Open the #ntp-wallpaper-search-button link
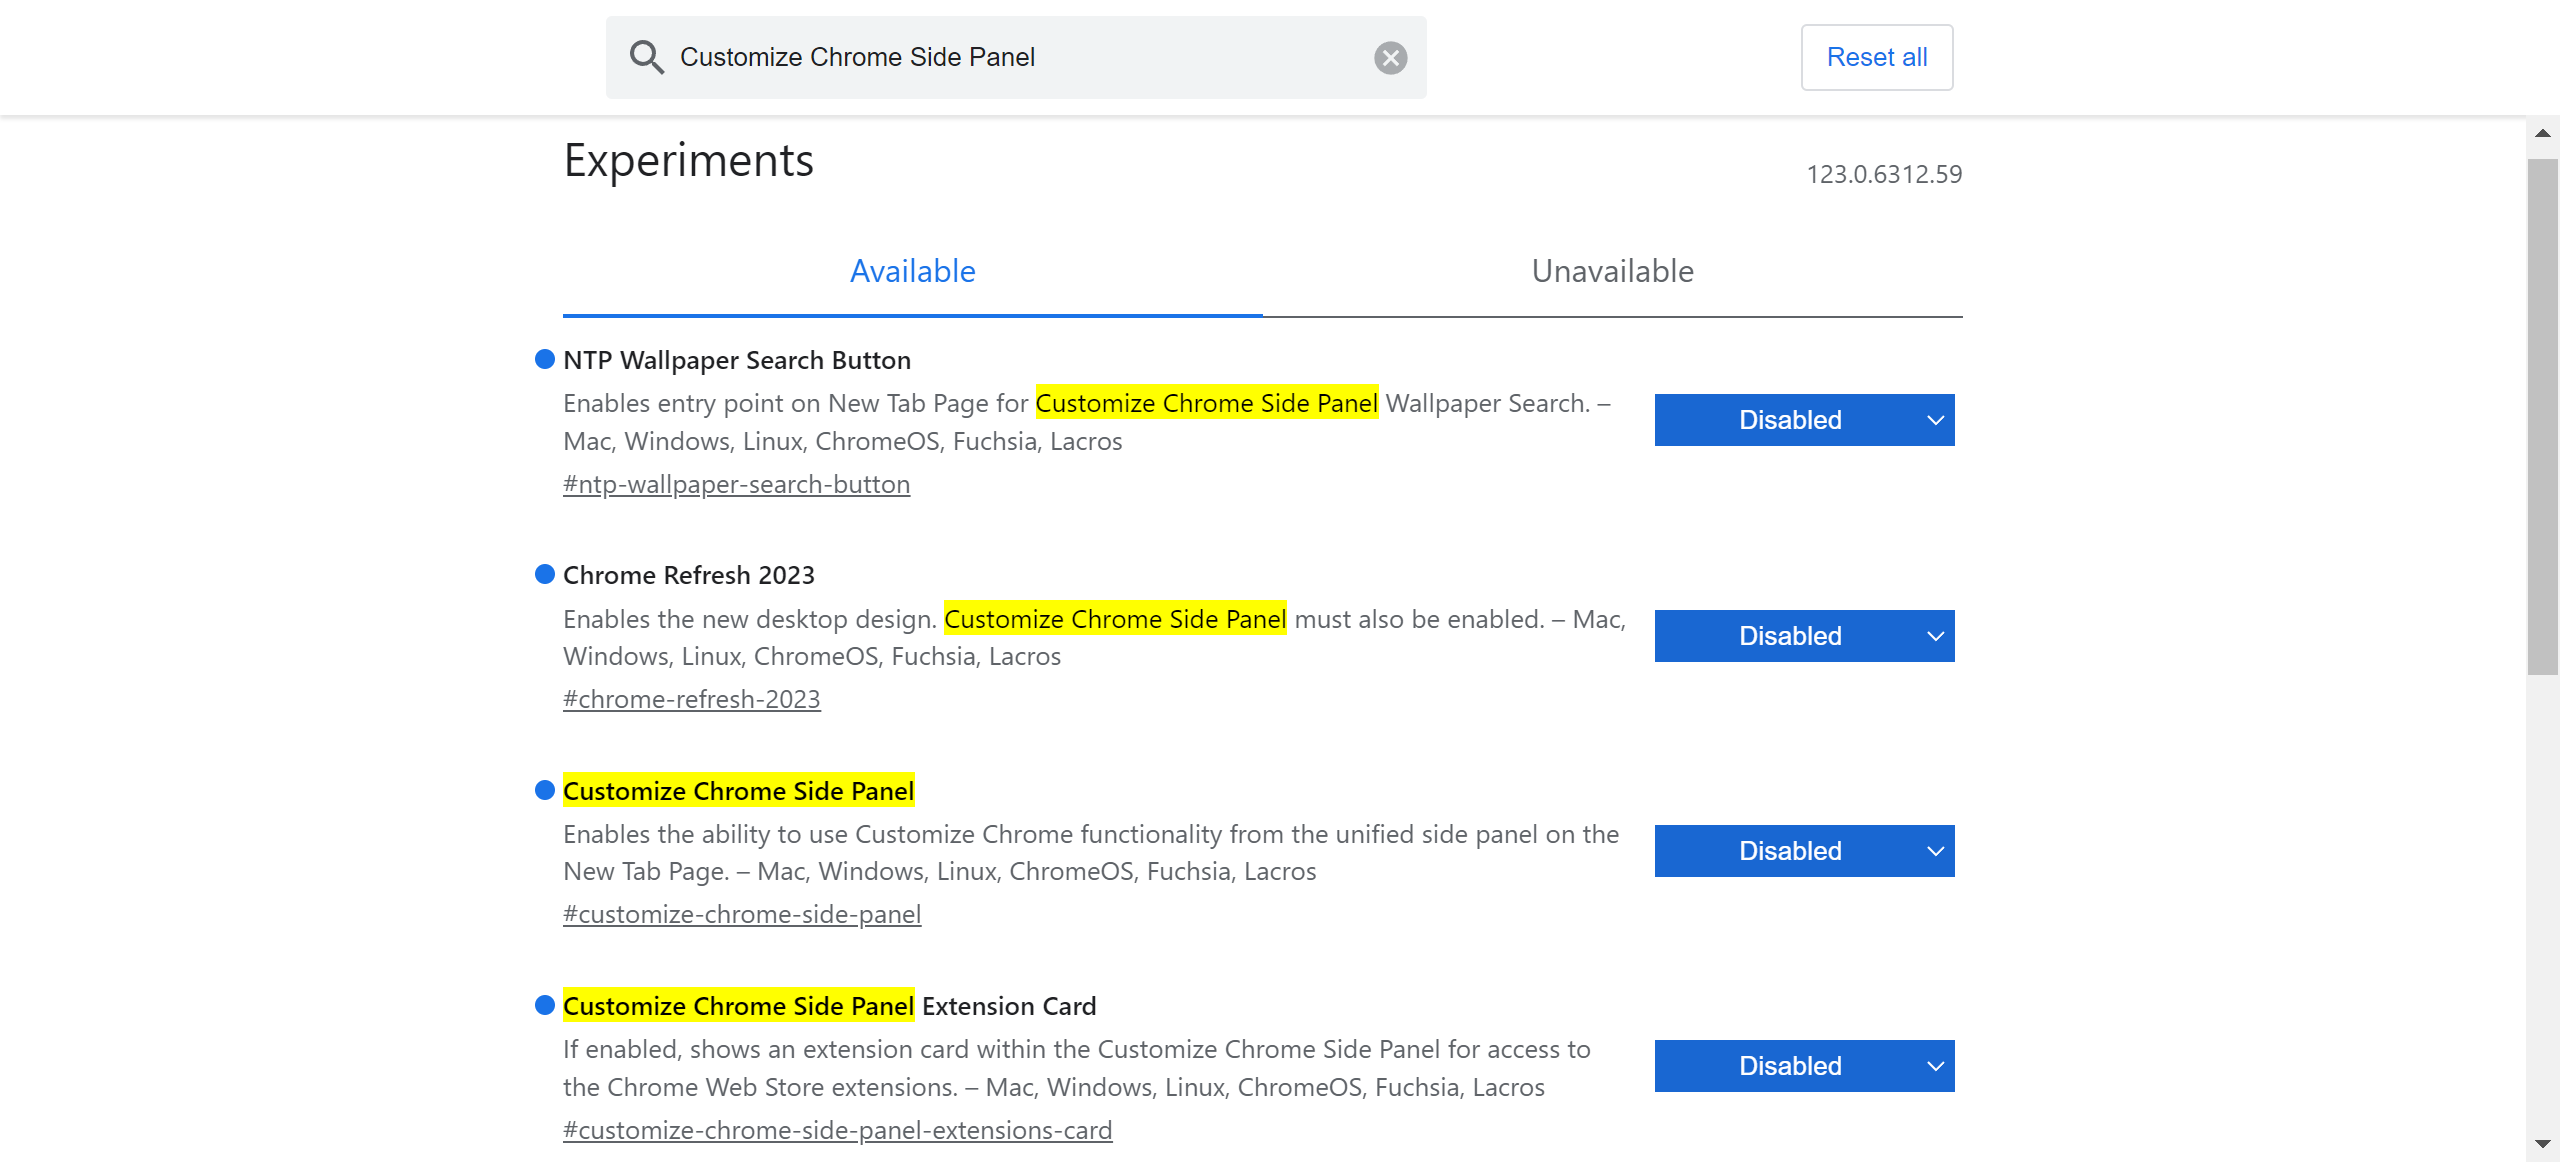 [736, 484]
